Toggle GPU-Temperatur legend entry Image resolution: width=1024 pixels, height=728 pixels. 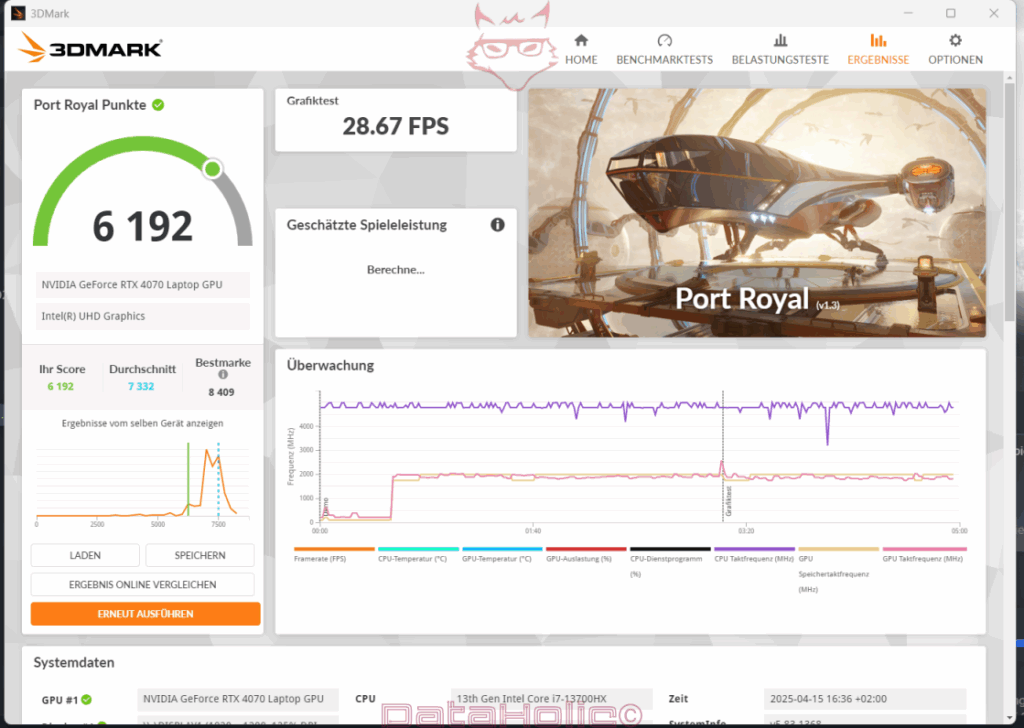click(x=502, y=555)
